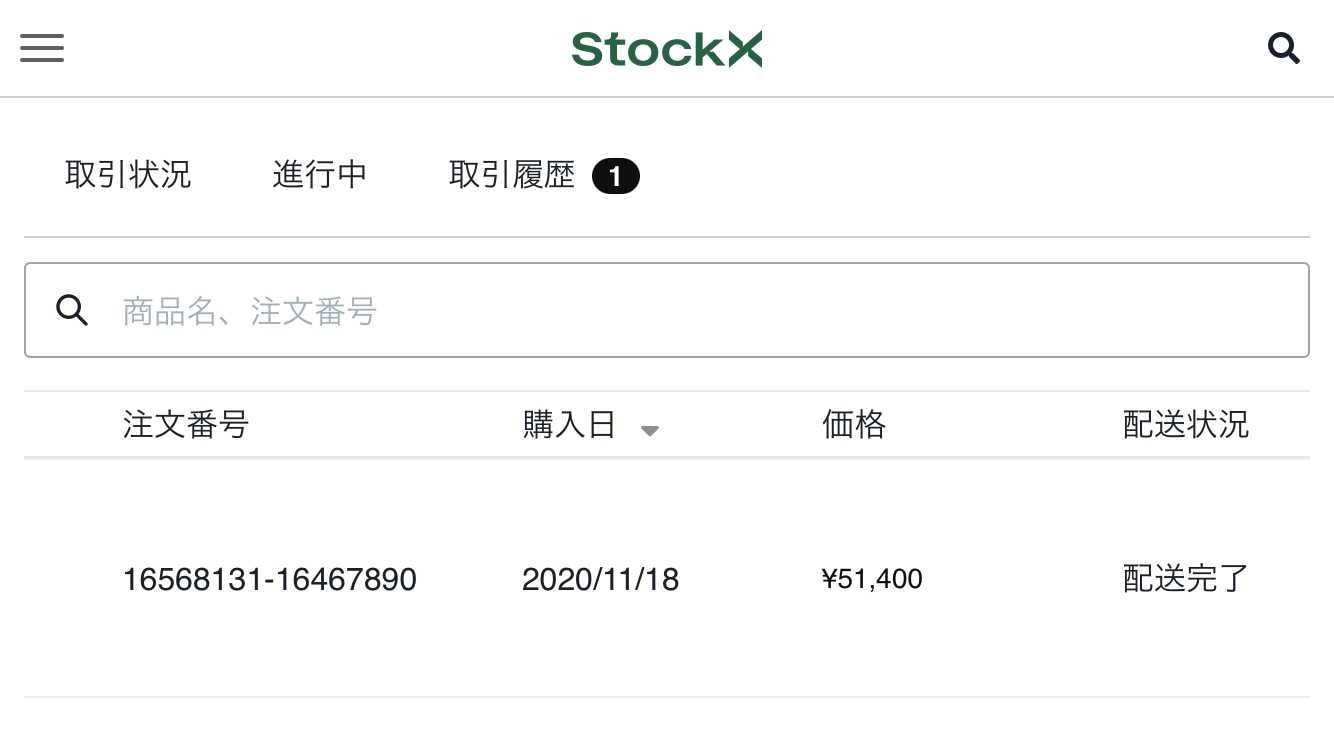Click the badge showing 1 beside 取引履歴
1334x750 pixels.
click(x=615, y=177)
